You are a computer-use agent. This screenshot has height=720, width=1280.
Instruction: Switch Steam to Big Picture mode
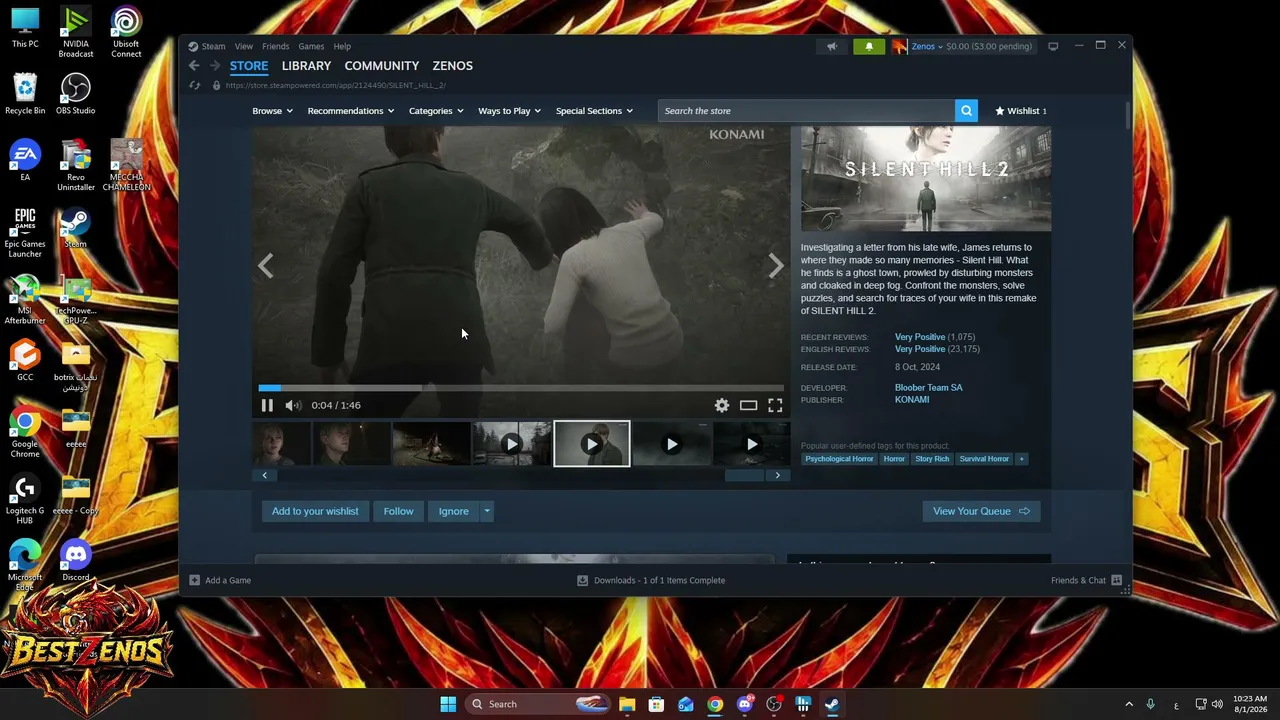[x=1053, y=46]
